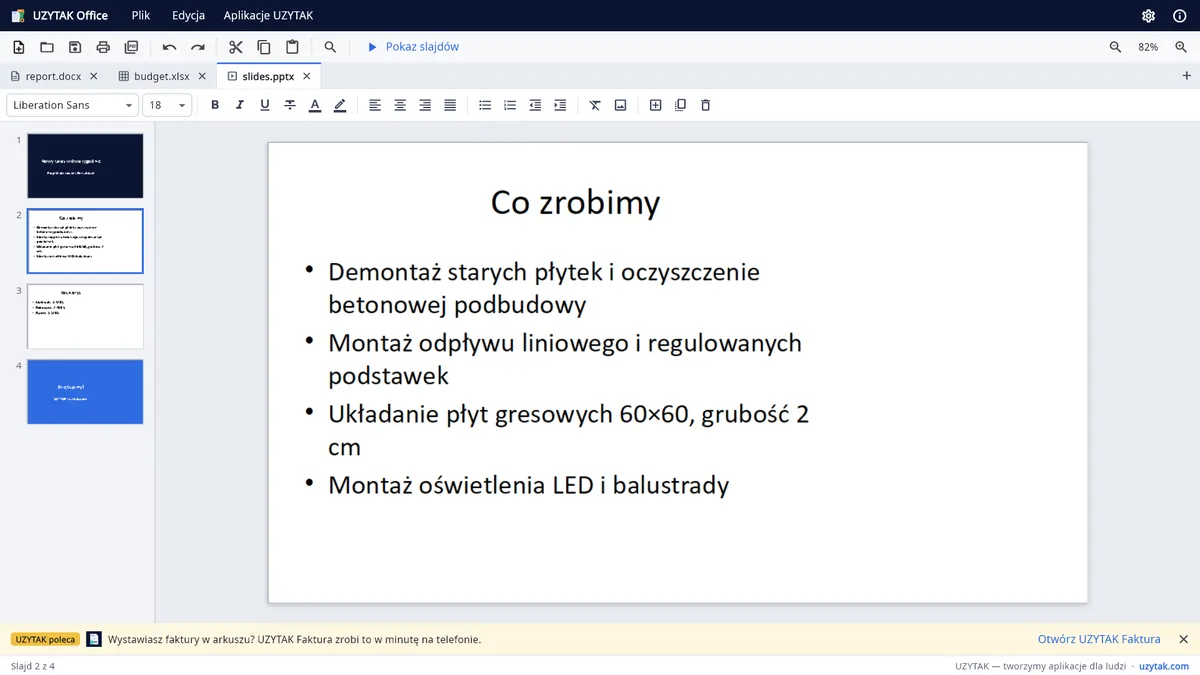This screenshot has width=1200, height=675.
Task: Toggle bold formatting
Action: pos(215,105)
